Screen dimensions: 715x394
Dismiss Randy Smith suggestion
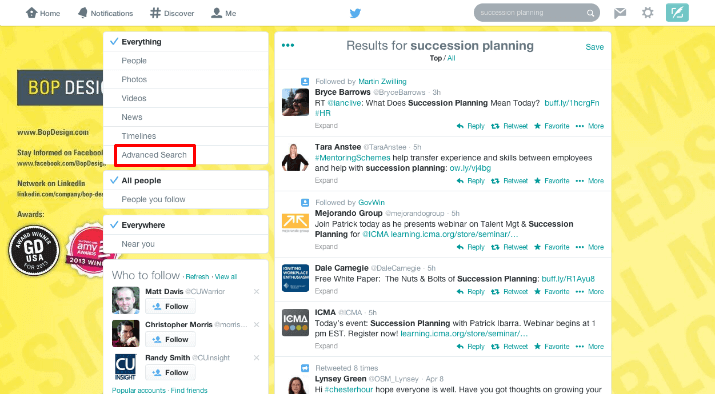(x=256, y=358)
